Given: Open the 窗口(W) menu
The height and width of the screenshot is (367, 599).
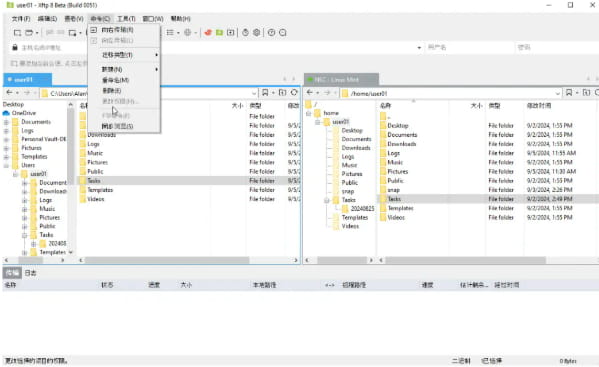Looking at the screenshot, I should [153, 19].
